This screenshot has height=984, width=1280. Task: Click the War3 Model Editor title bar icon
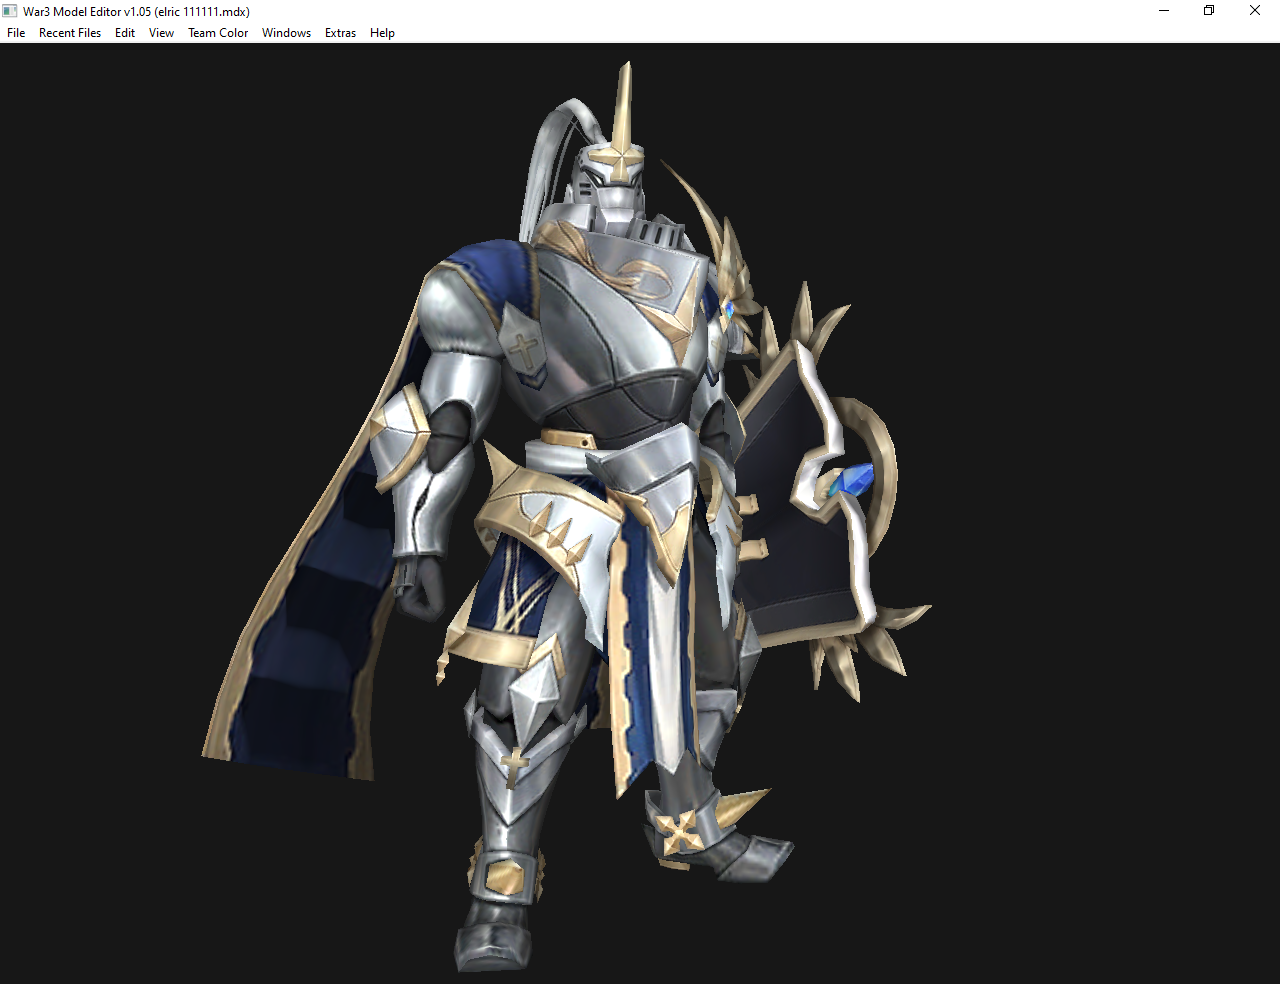pos(10,11)
